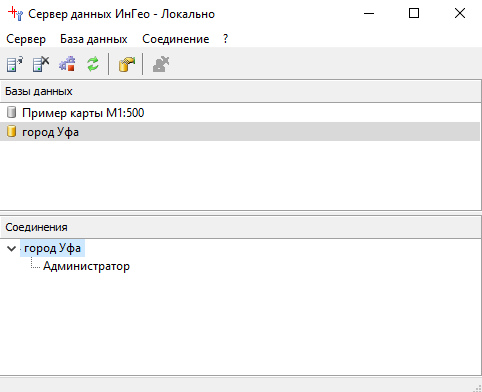Click the yellow cylinder icon of город Уфа

pos(11,131)
